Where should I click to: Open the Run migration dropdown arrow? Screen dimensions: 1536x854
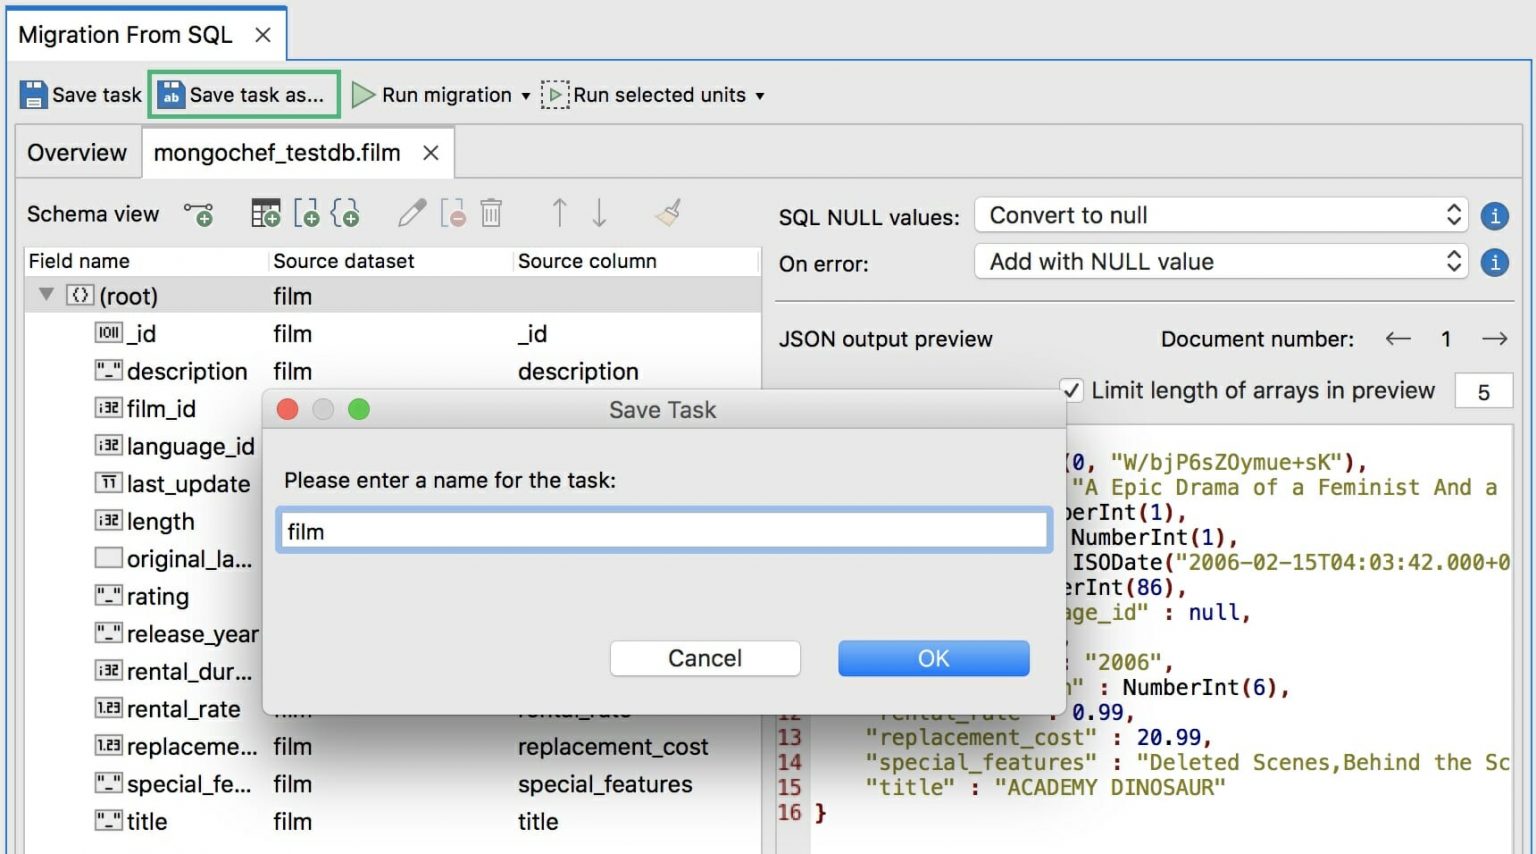click(x=526, y=96)
